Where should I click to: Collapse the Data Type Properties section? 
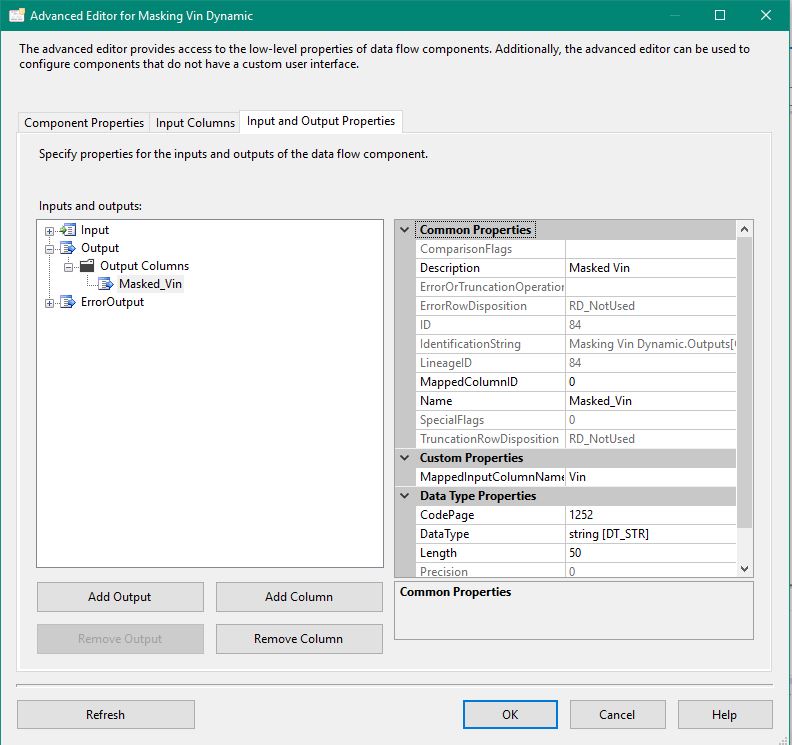pos(405,495)
